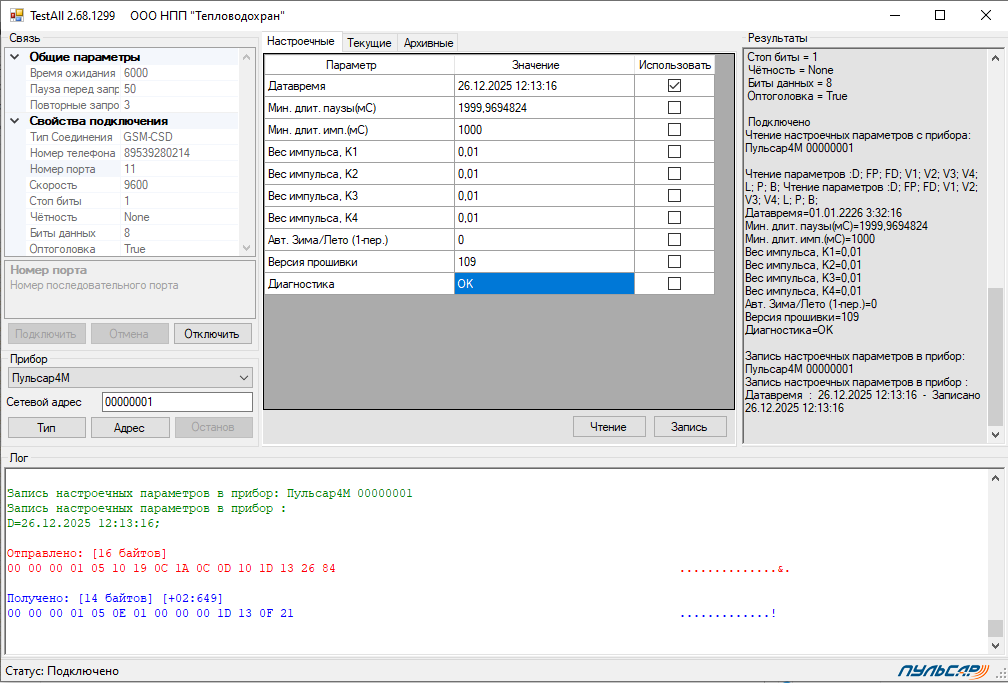Check the Версия прошивки use checkbox

pos(674,262)
